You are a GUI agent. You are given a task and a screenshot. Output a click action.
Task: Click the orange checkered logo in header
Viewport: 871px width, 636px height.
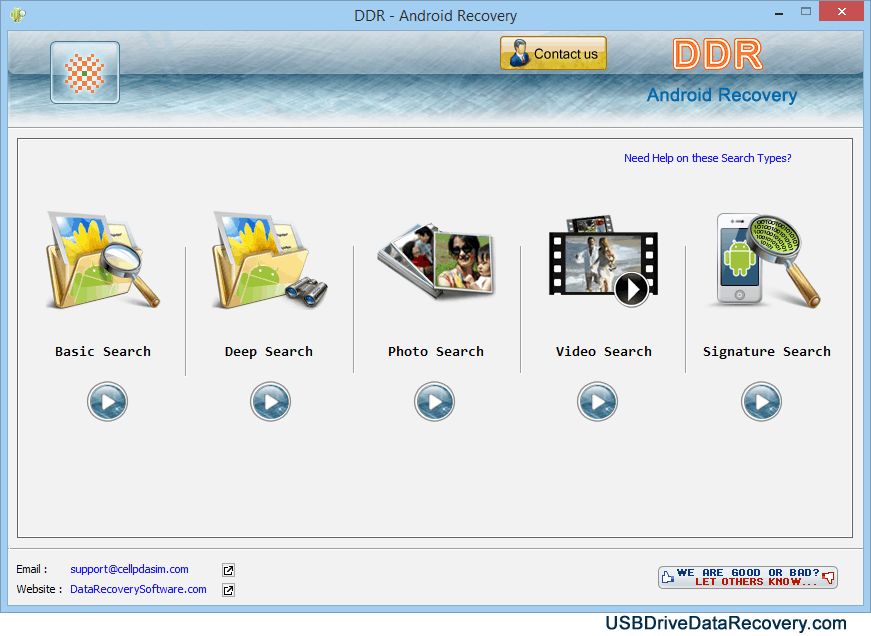(x=85, y=73)
